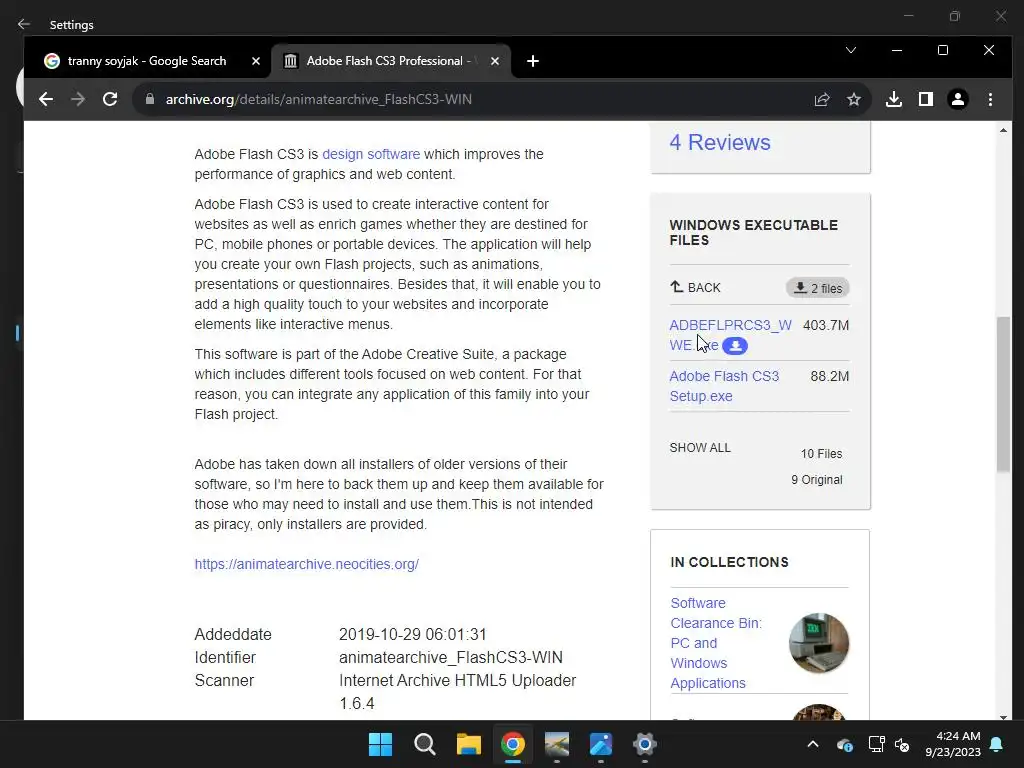Open the Chrome profile avatar

[957, 99]
